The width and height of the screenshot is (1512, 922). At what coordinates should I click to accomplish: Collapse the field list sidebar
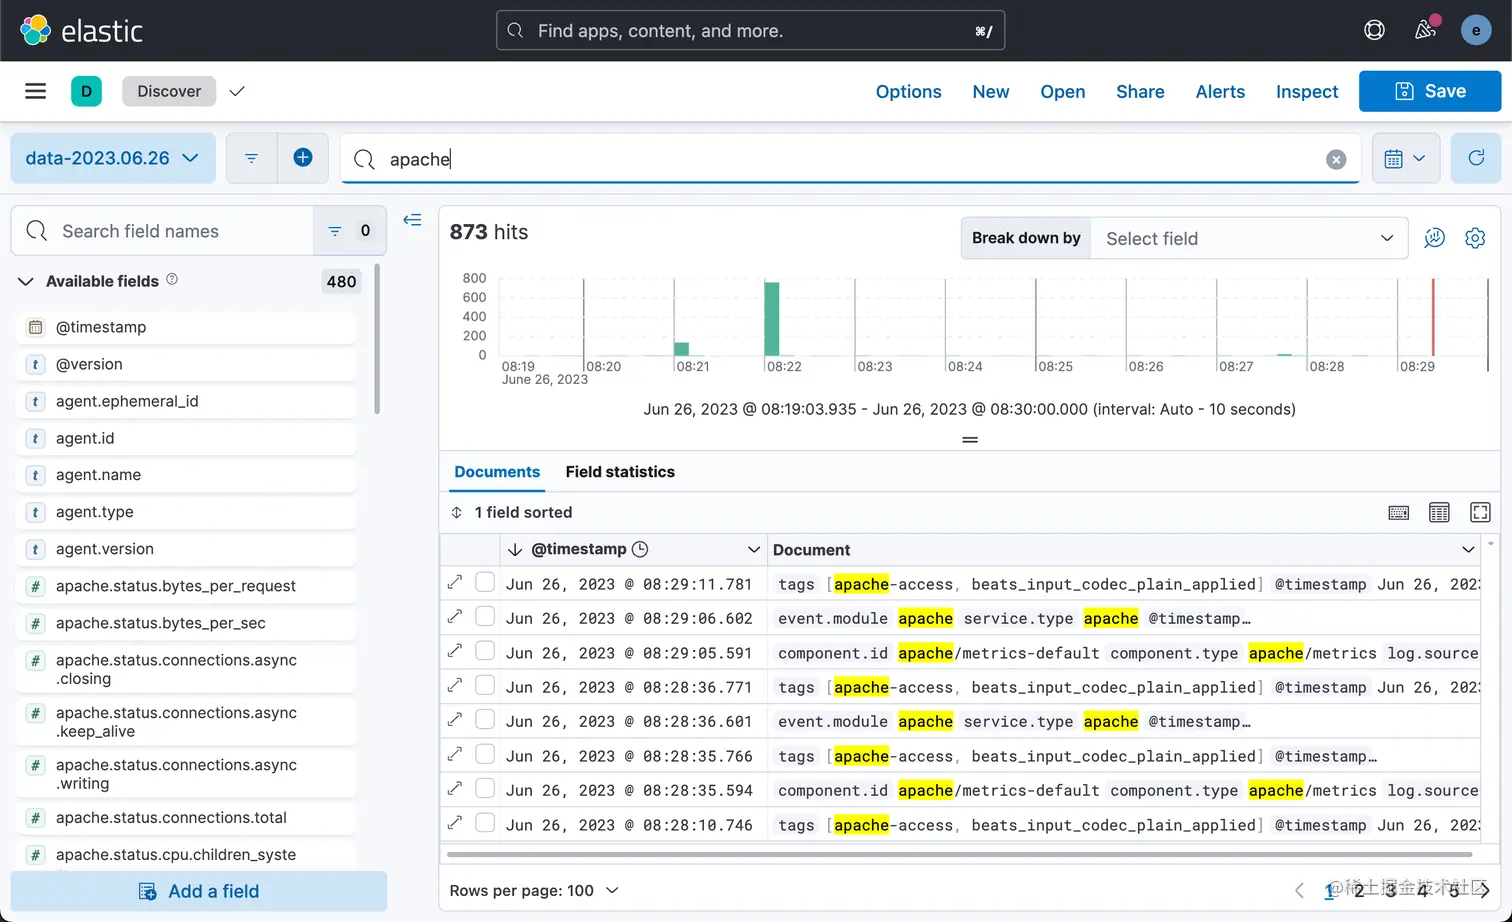412,220
